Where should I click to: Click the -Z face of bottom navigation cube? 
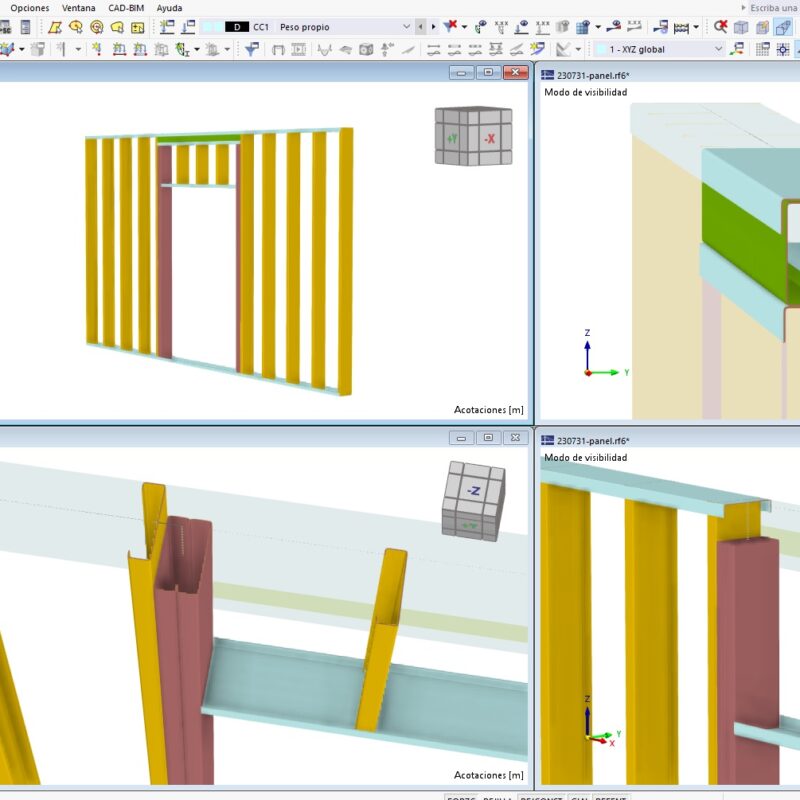pos(473,491)
